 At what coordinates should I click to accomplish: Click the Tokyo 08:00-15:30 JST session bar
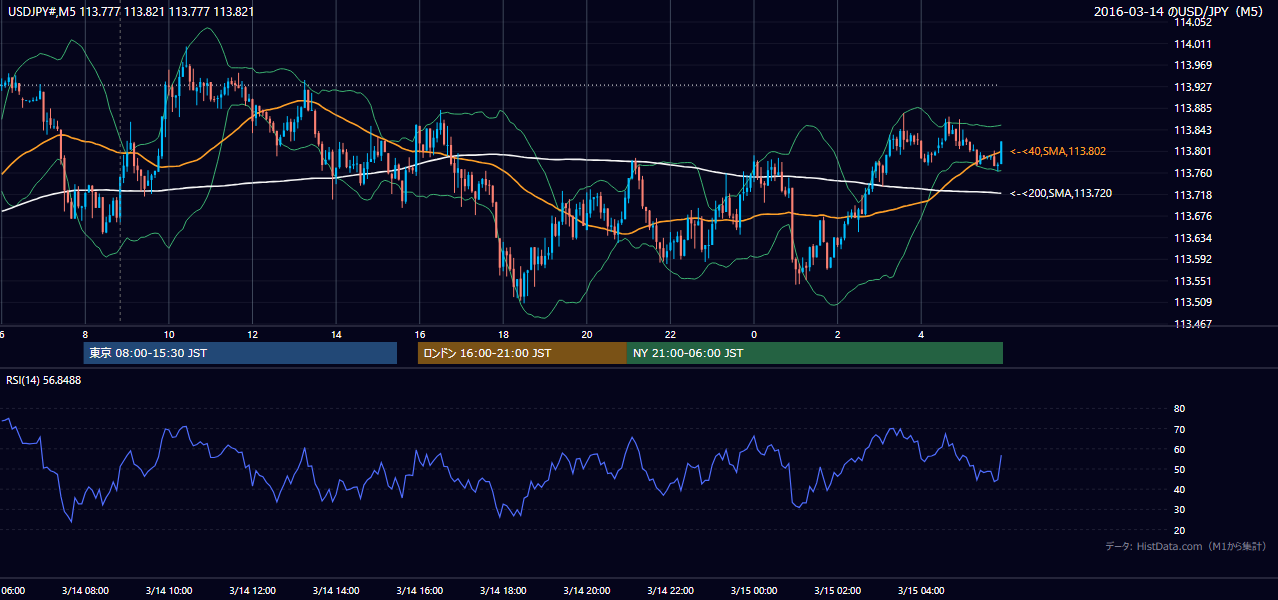click(240, 353)
